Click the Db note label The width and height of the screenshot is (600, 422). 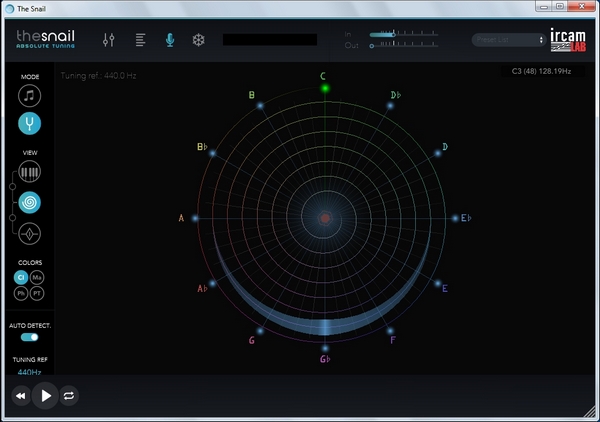click(396, 95)
